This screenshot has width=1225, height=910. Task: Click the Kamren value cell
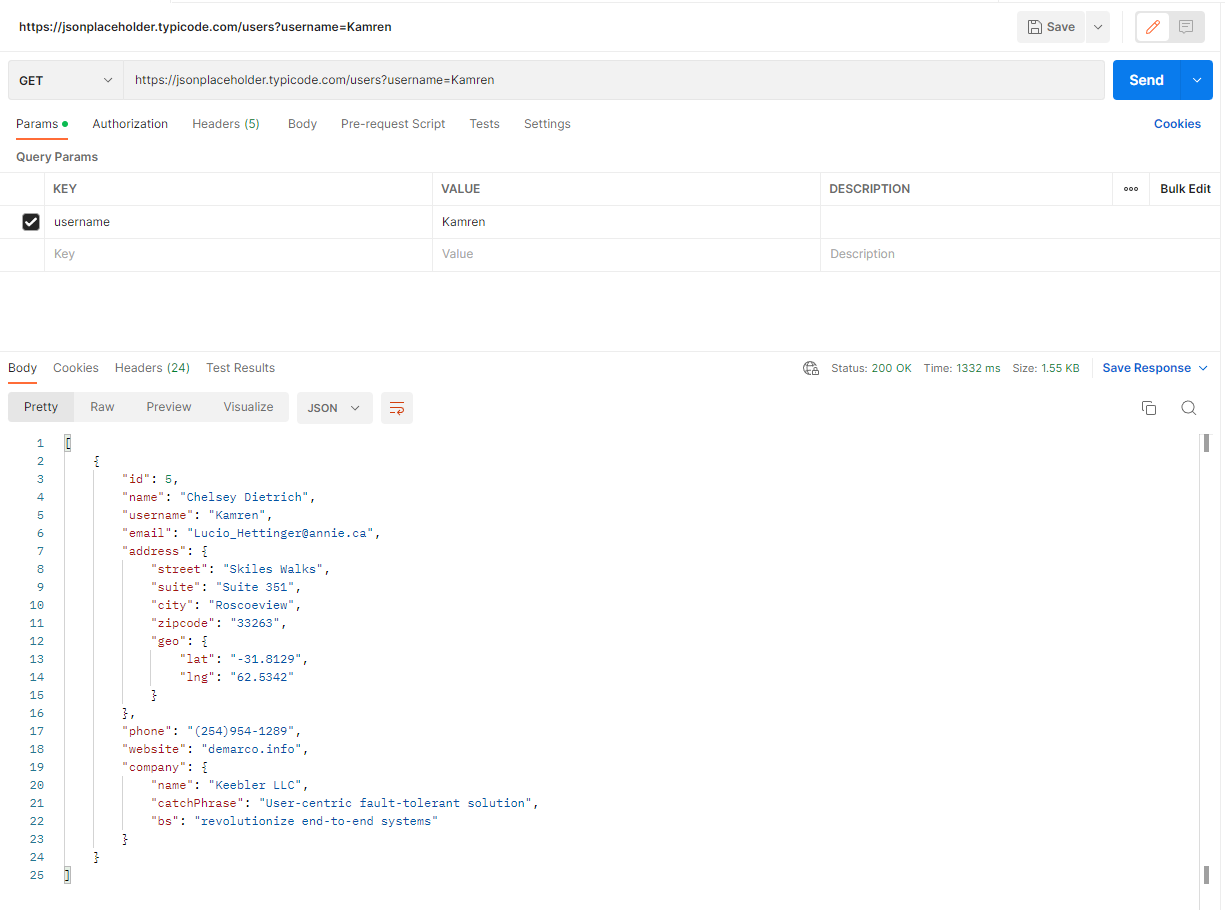pos(627,222)
